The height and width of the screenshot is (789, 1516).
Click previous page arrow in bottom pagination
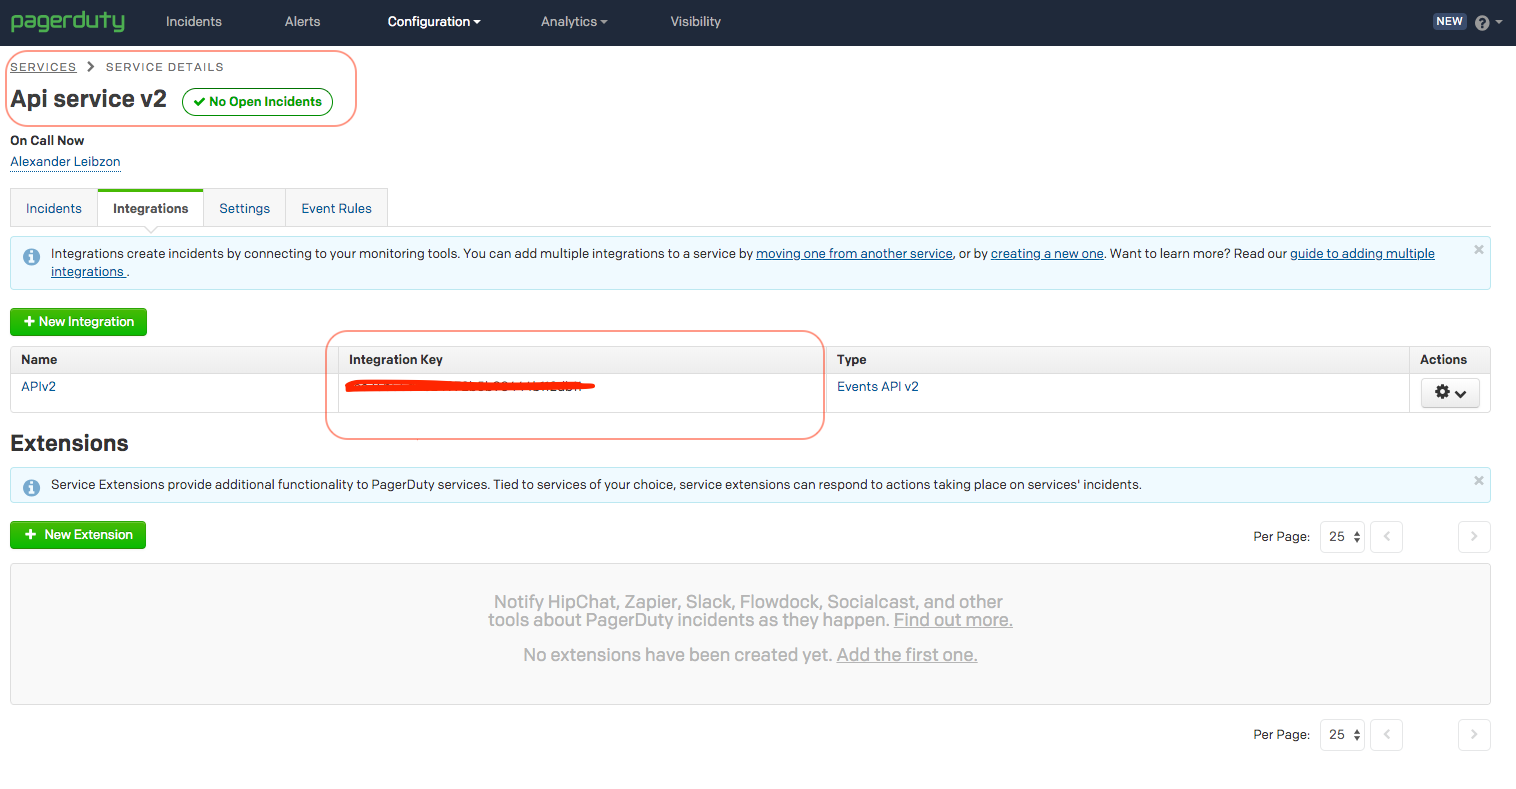pos(1386,735)
